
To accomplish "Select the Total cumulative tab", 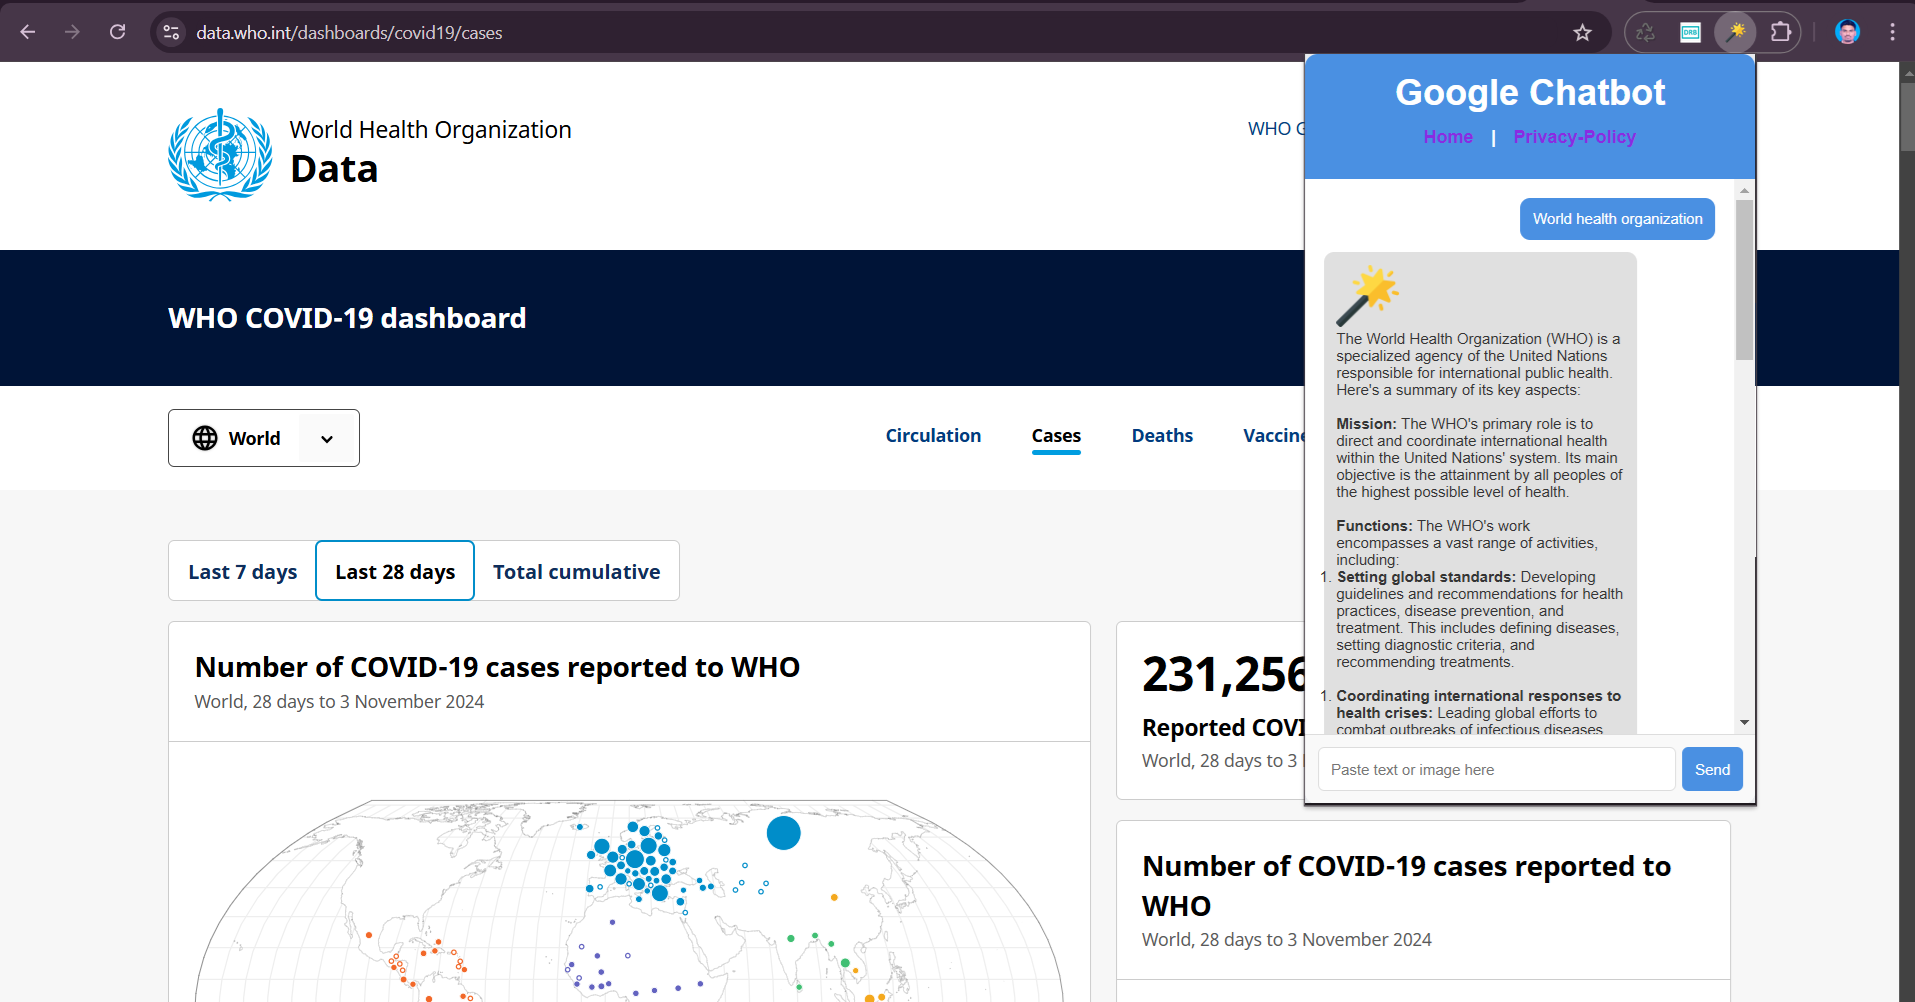I will [x=577, y=571].
